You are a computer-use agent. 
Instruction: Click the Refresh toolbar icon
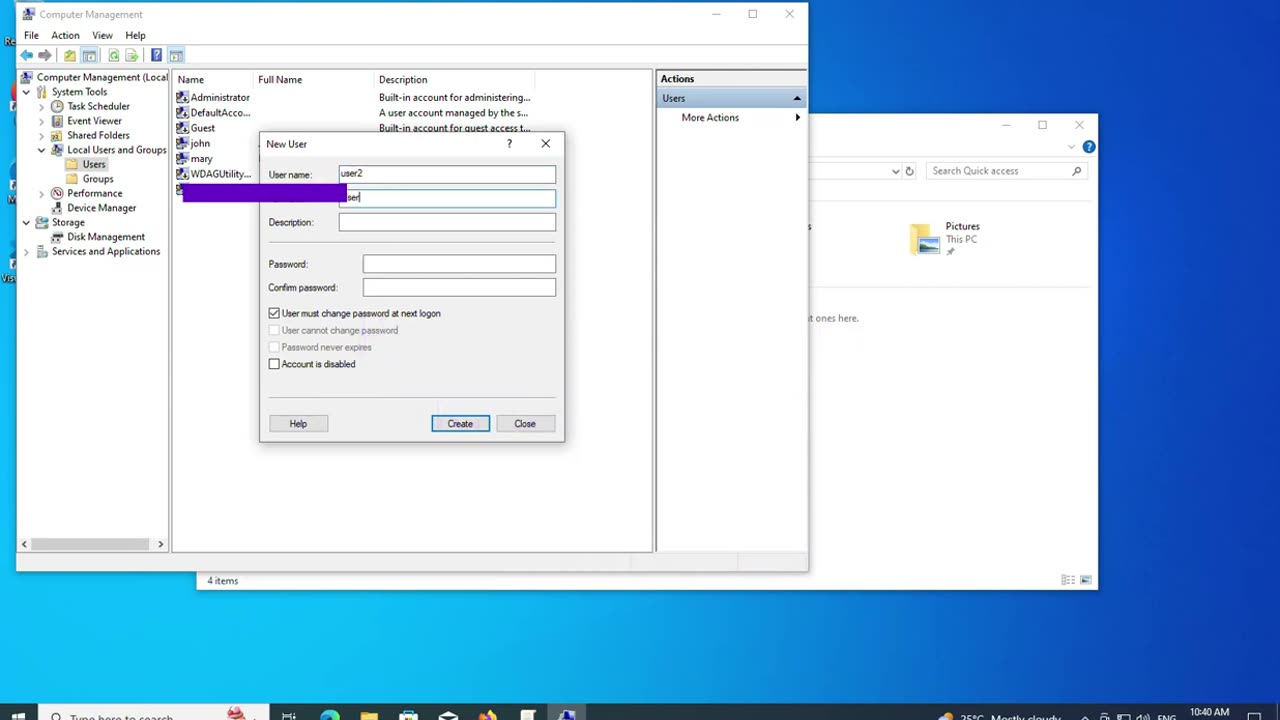click(113, 55)
